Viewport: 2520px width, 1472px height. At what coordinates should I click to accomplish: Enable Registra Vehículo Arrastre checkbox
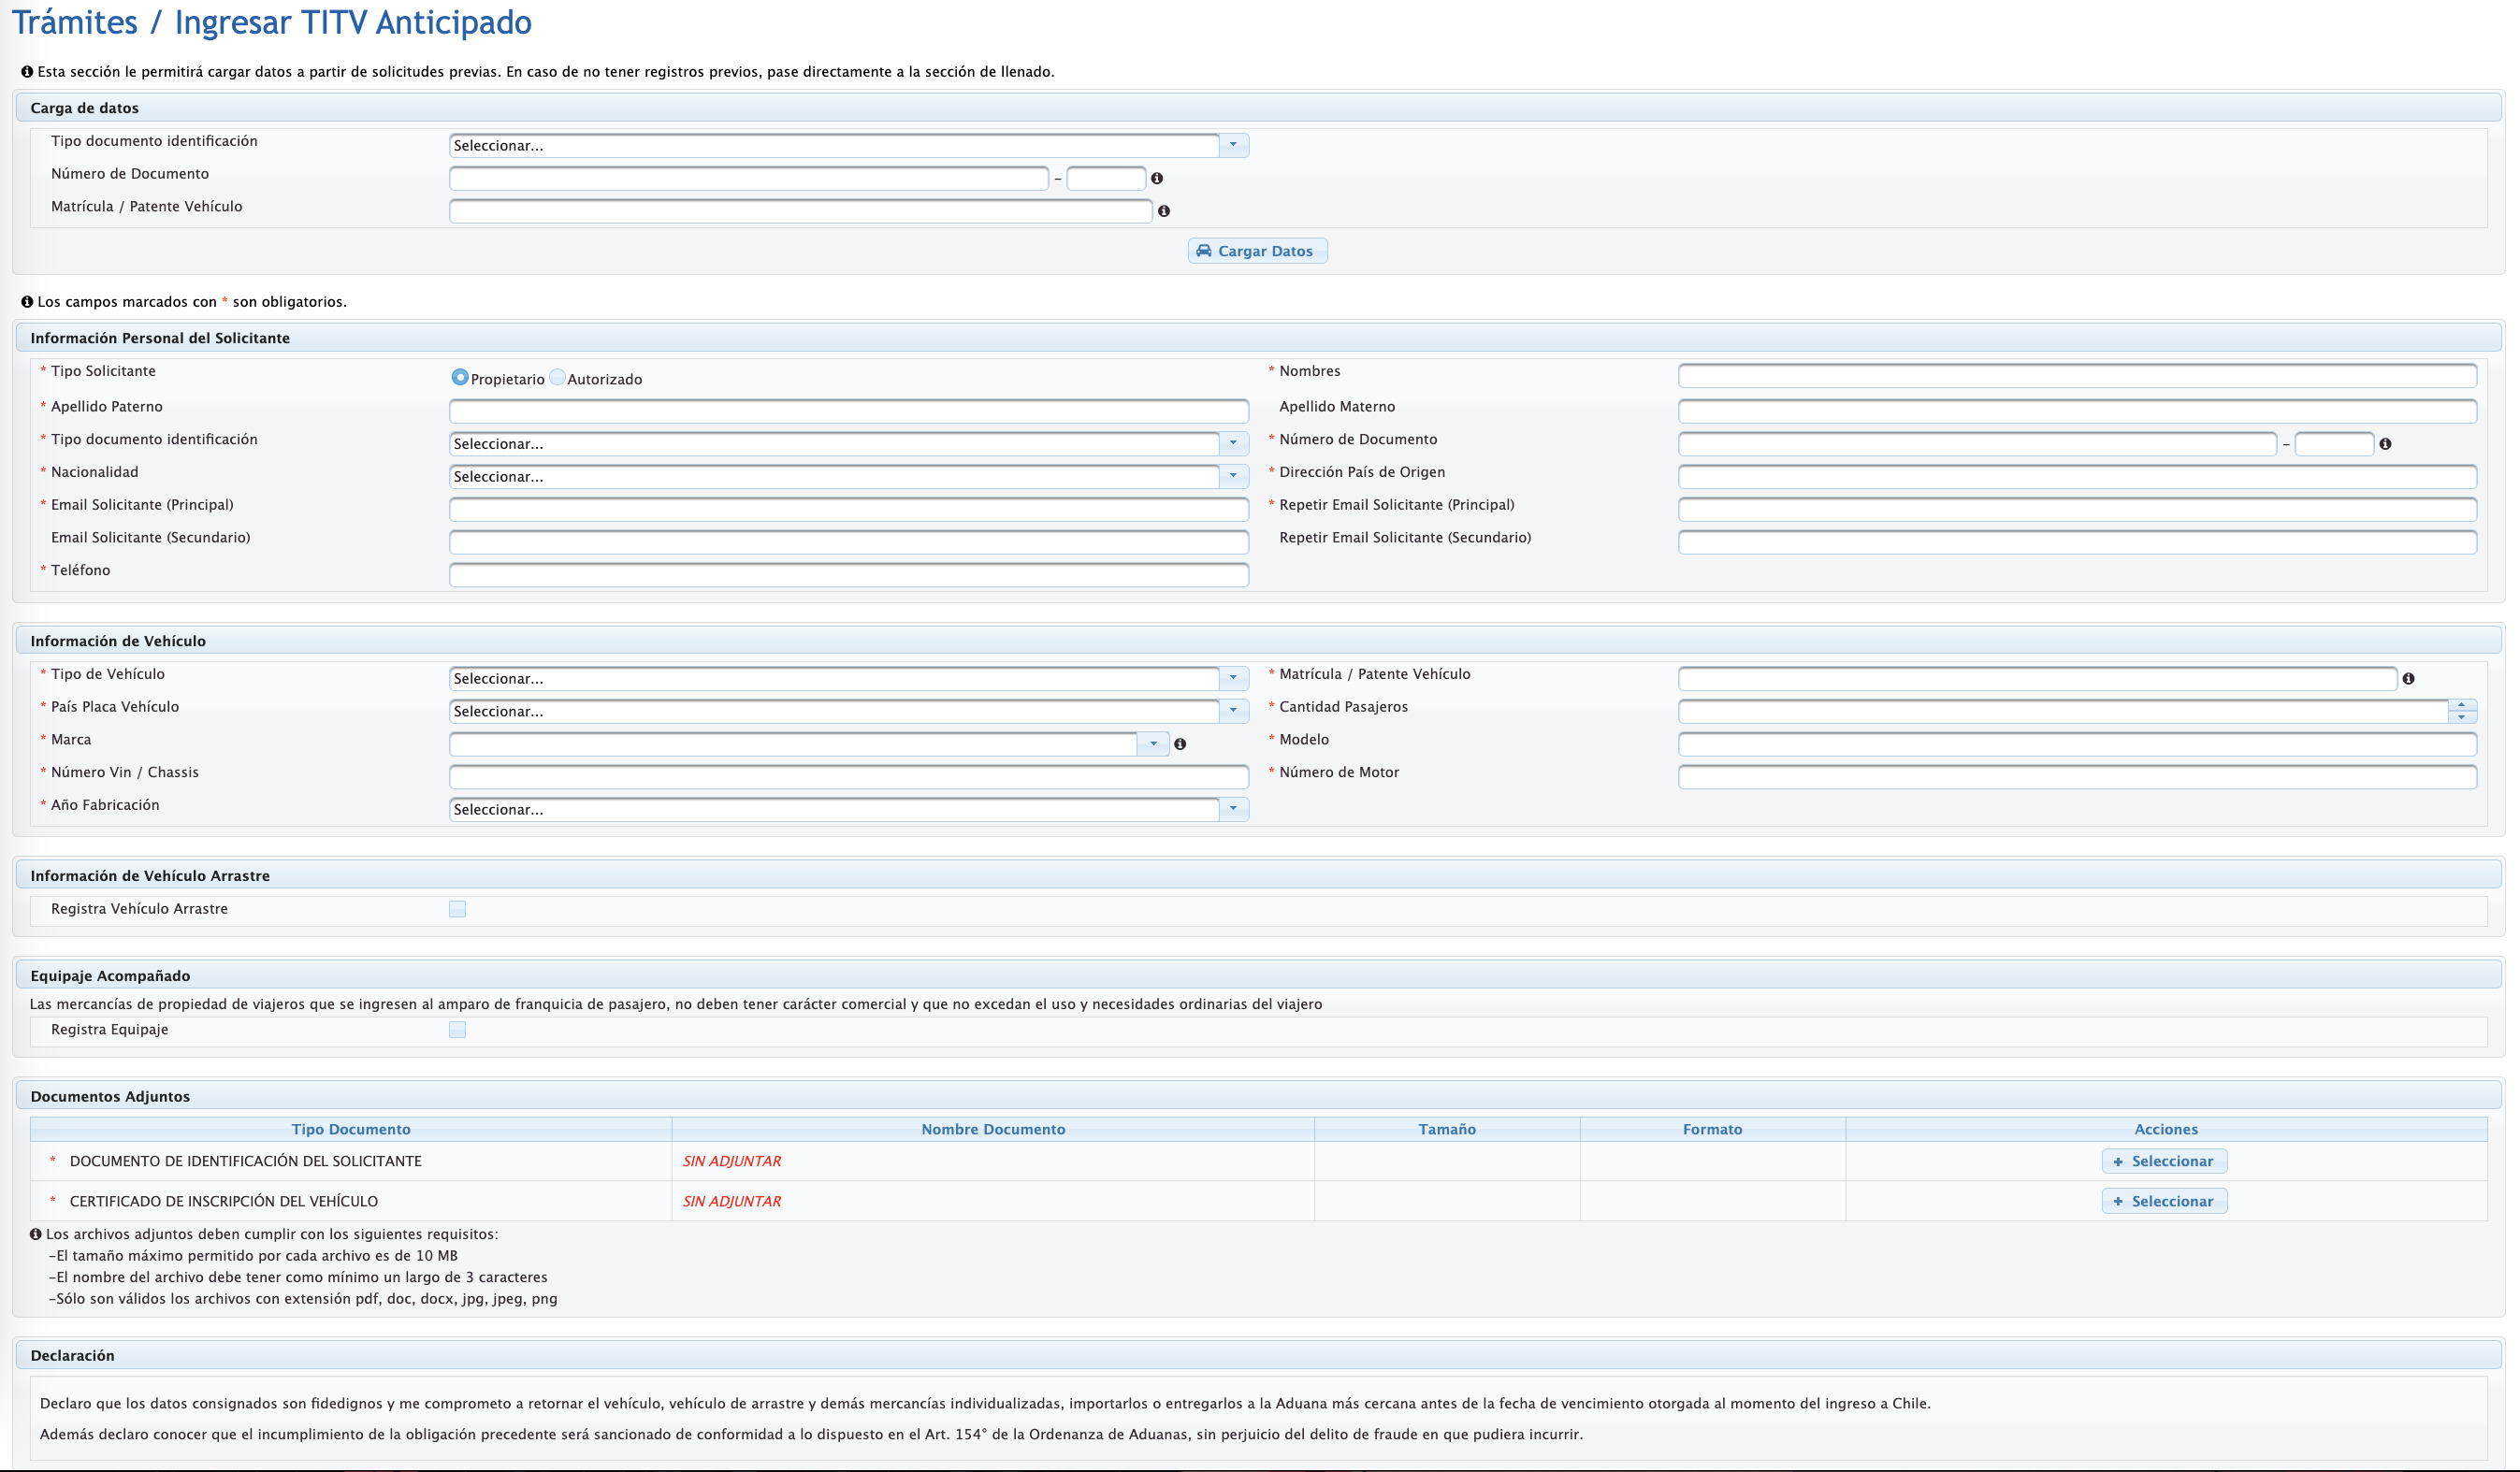pos(457,909)
